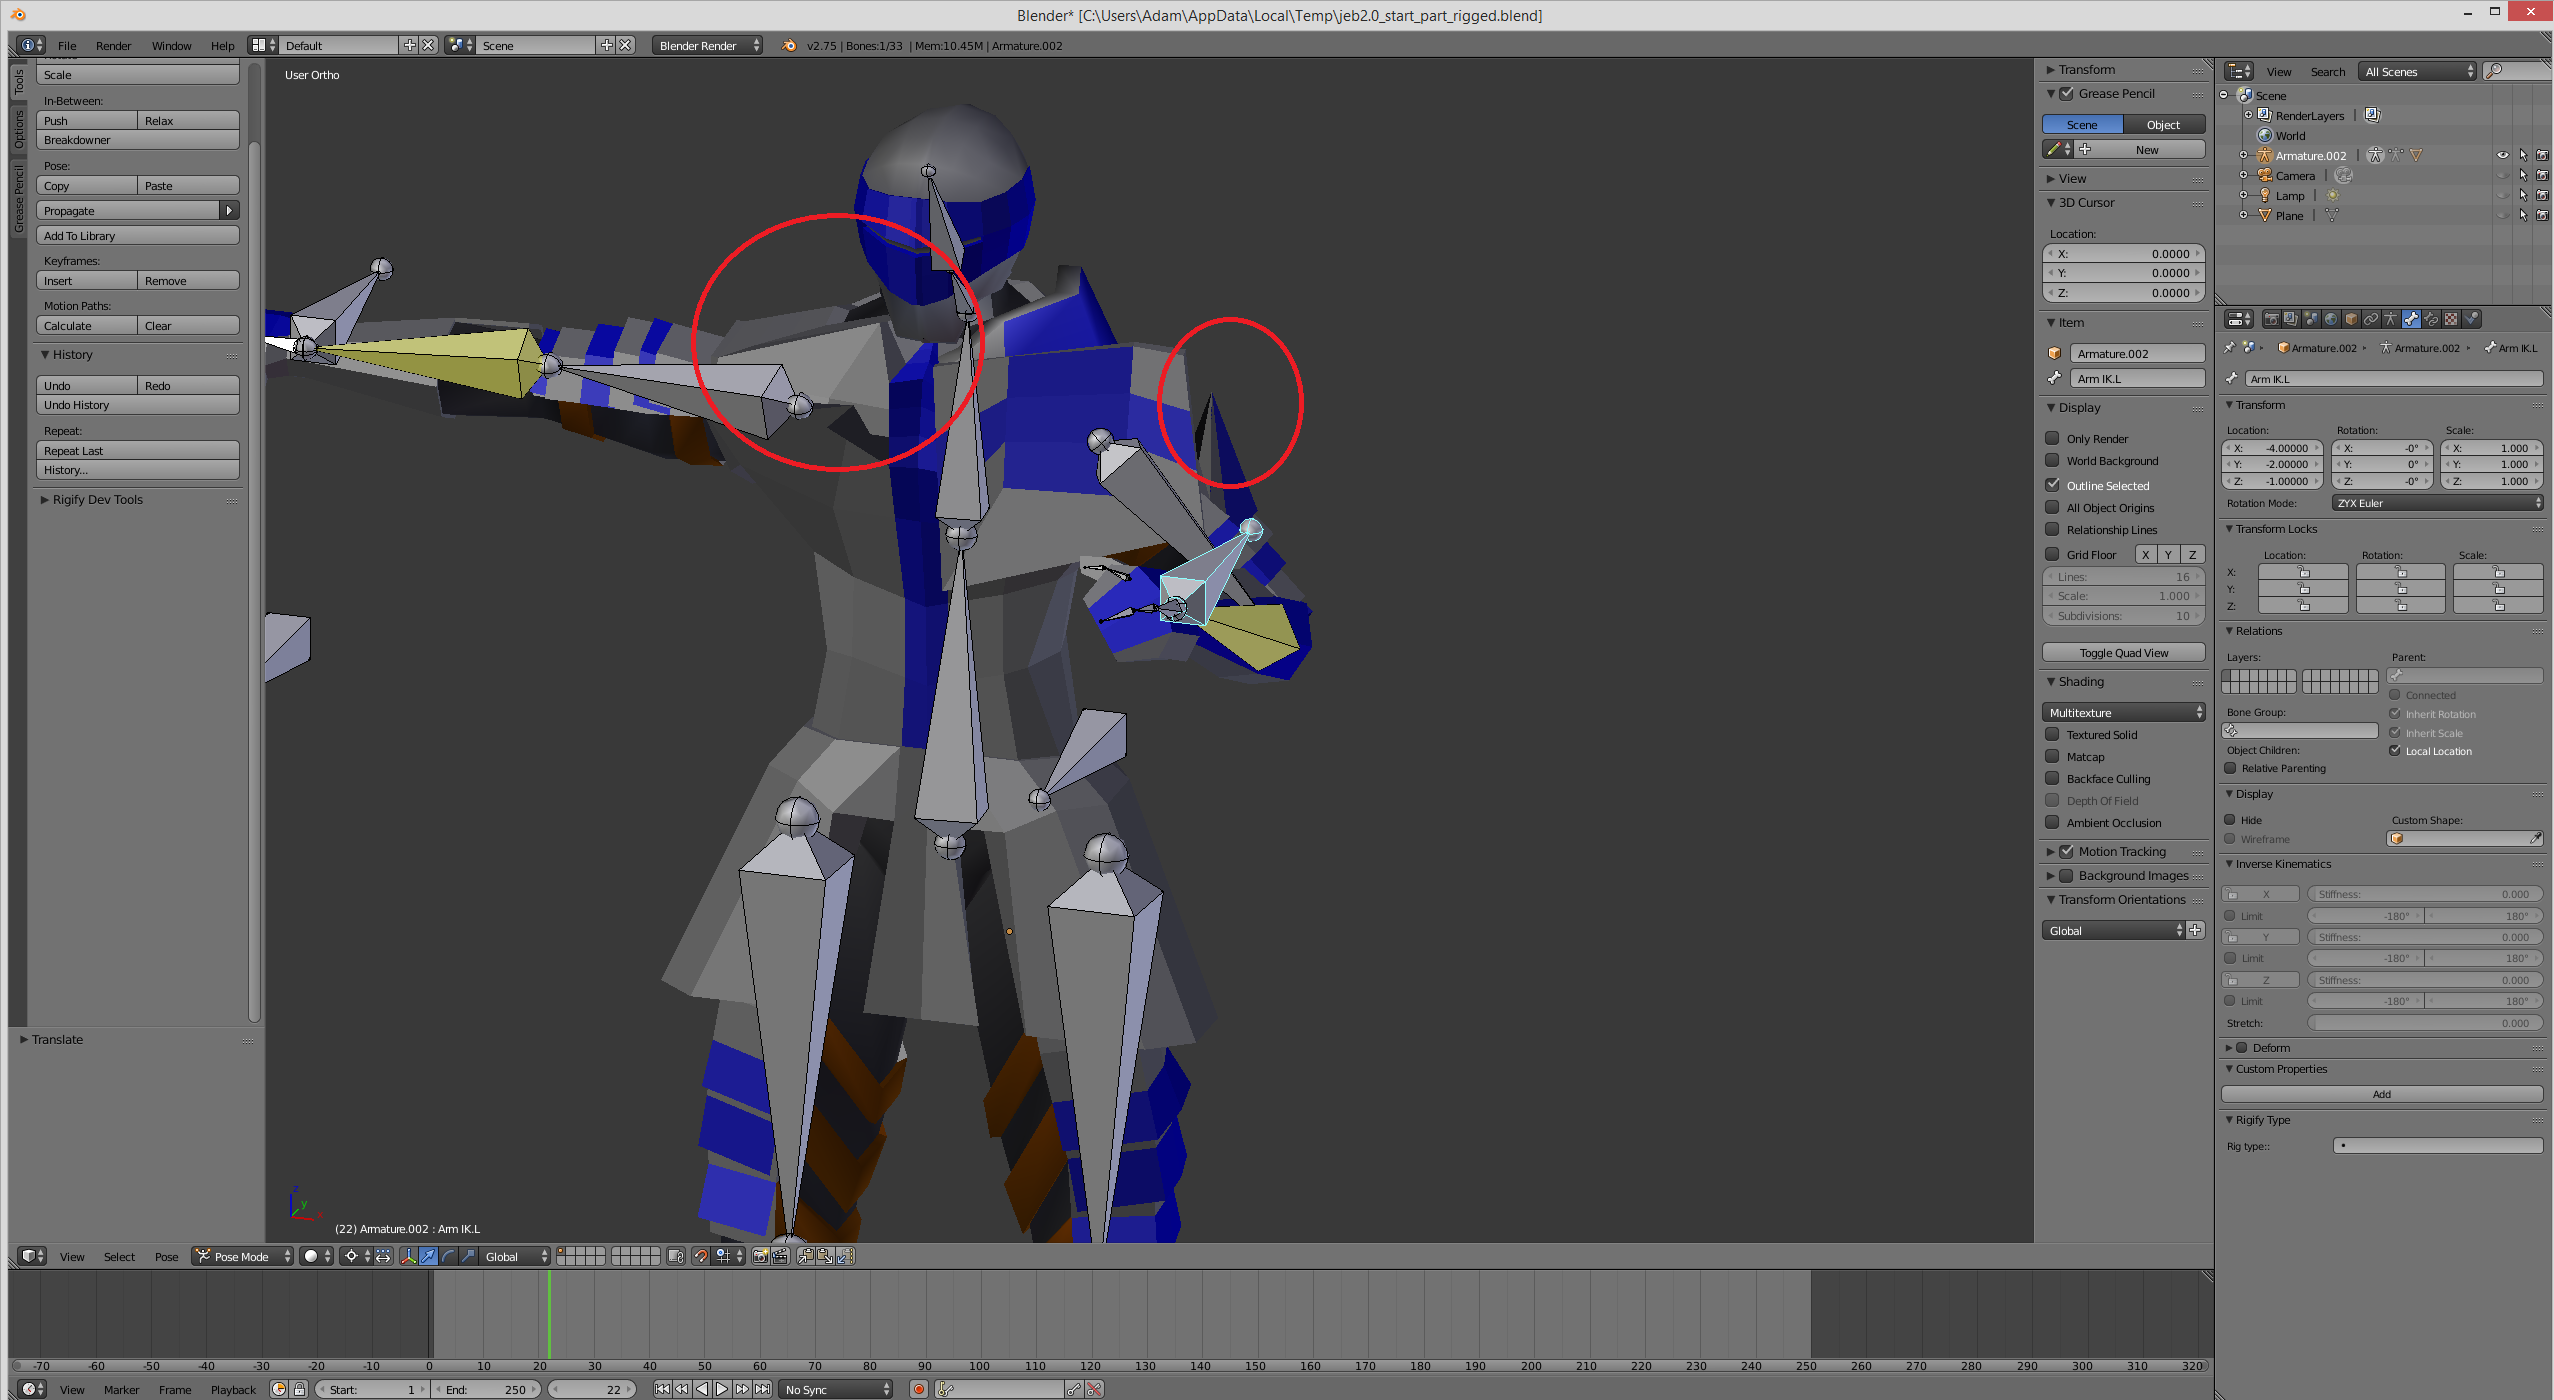The image size is (2554, 1400).
Task: Open the Marker menu in timeline
Action: [121, 1389]
